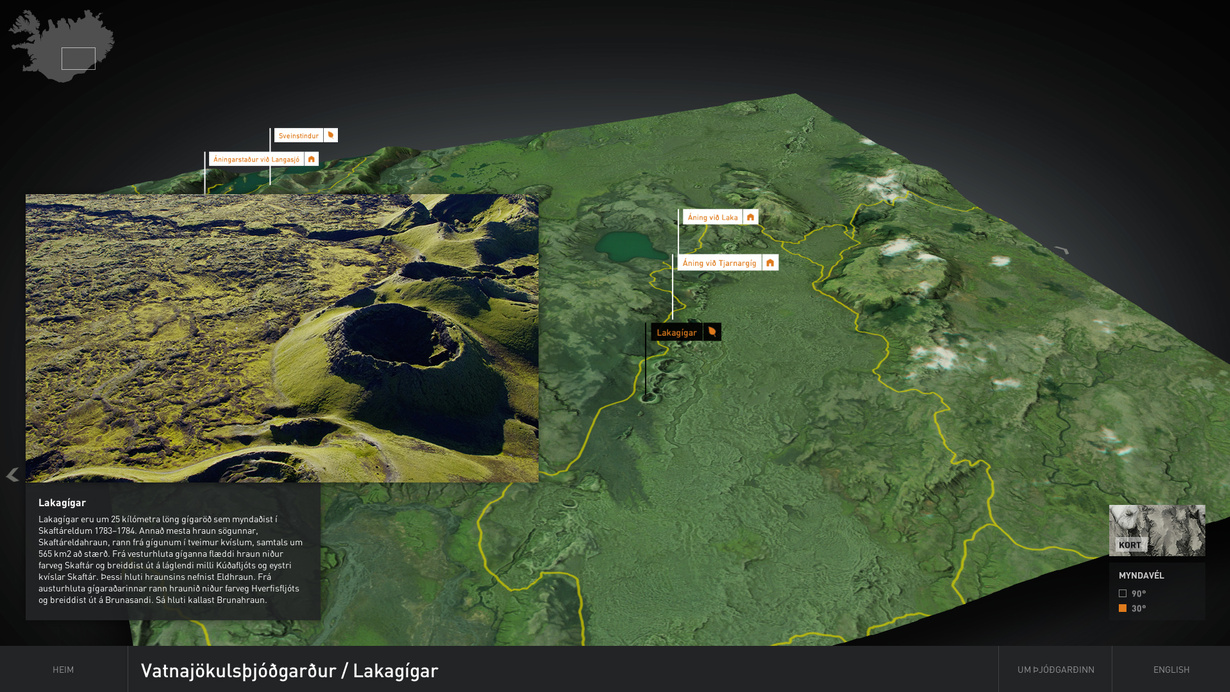
Task: Select the 30° camera angle option
Action: tap(1123, 608)
